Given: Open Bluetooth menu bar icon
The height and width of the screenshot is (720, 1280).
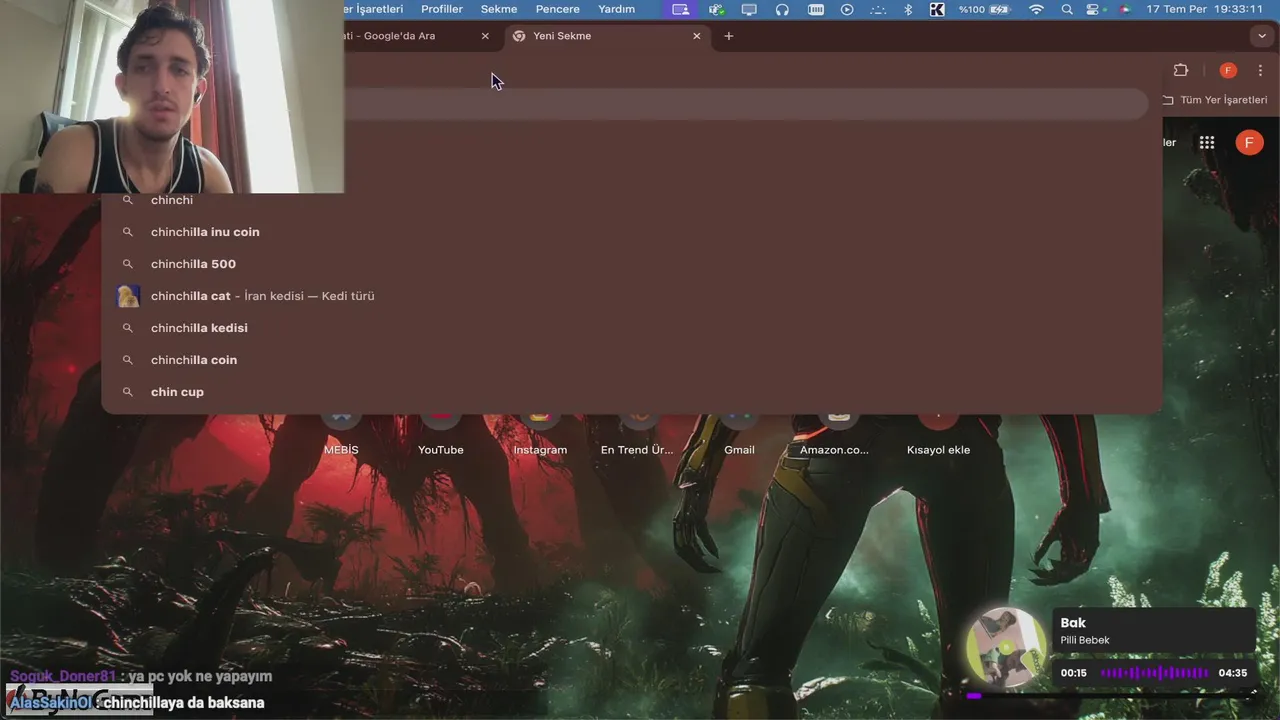Looking at the screenshot, I should point(908,9).
